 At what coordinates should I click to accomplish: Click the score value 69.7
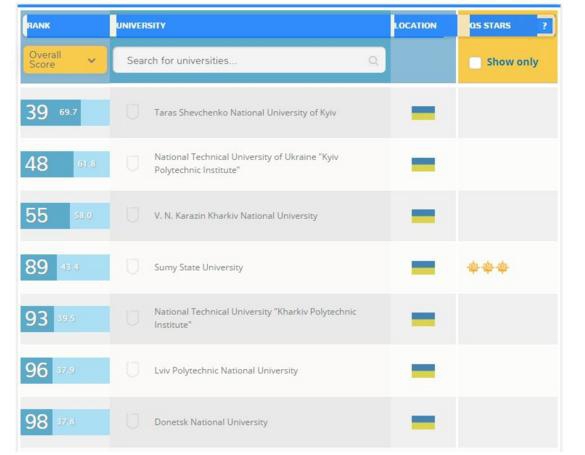tap(68, 112)
